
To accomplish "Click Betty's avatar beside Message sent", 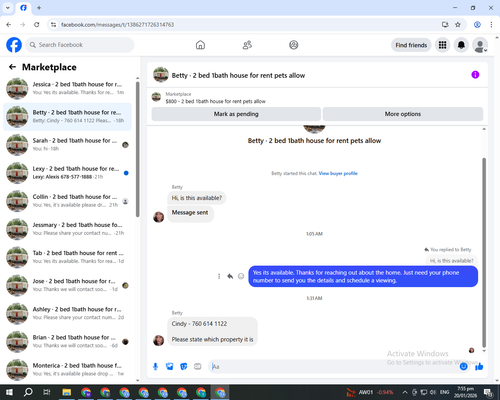I will pyautogui.click(x=159, y=217).
